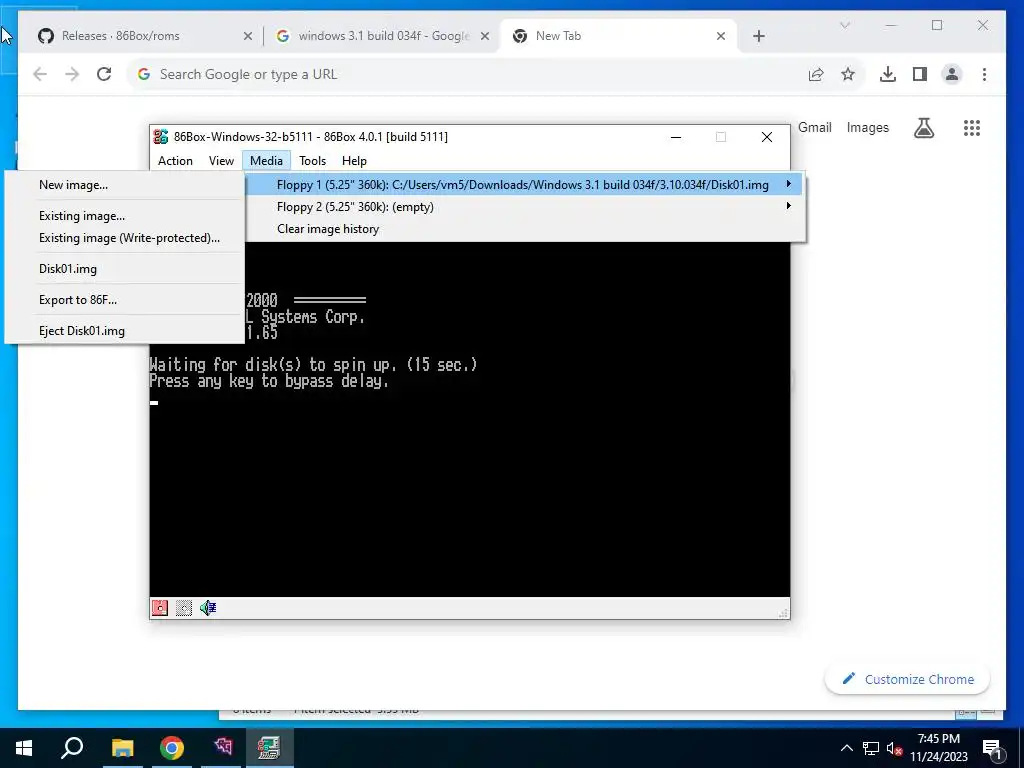Image resolution: width=1024 pixels, height=768 pixels.
Task: Open the Help menu in 86Box
Action: [x=354, y=161]
